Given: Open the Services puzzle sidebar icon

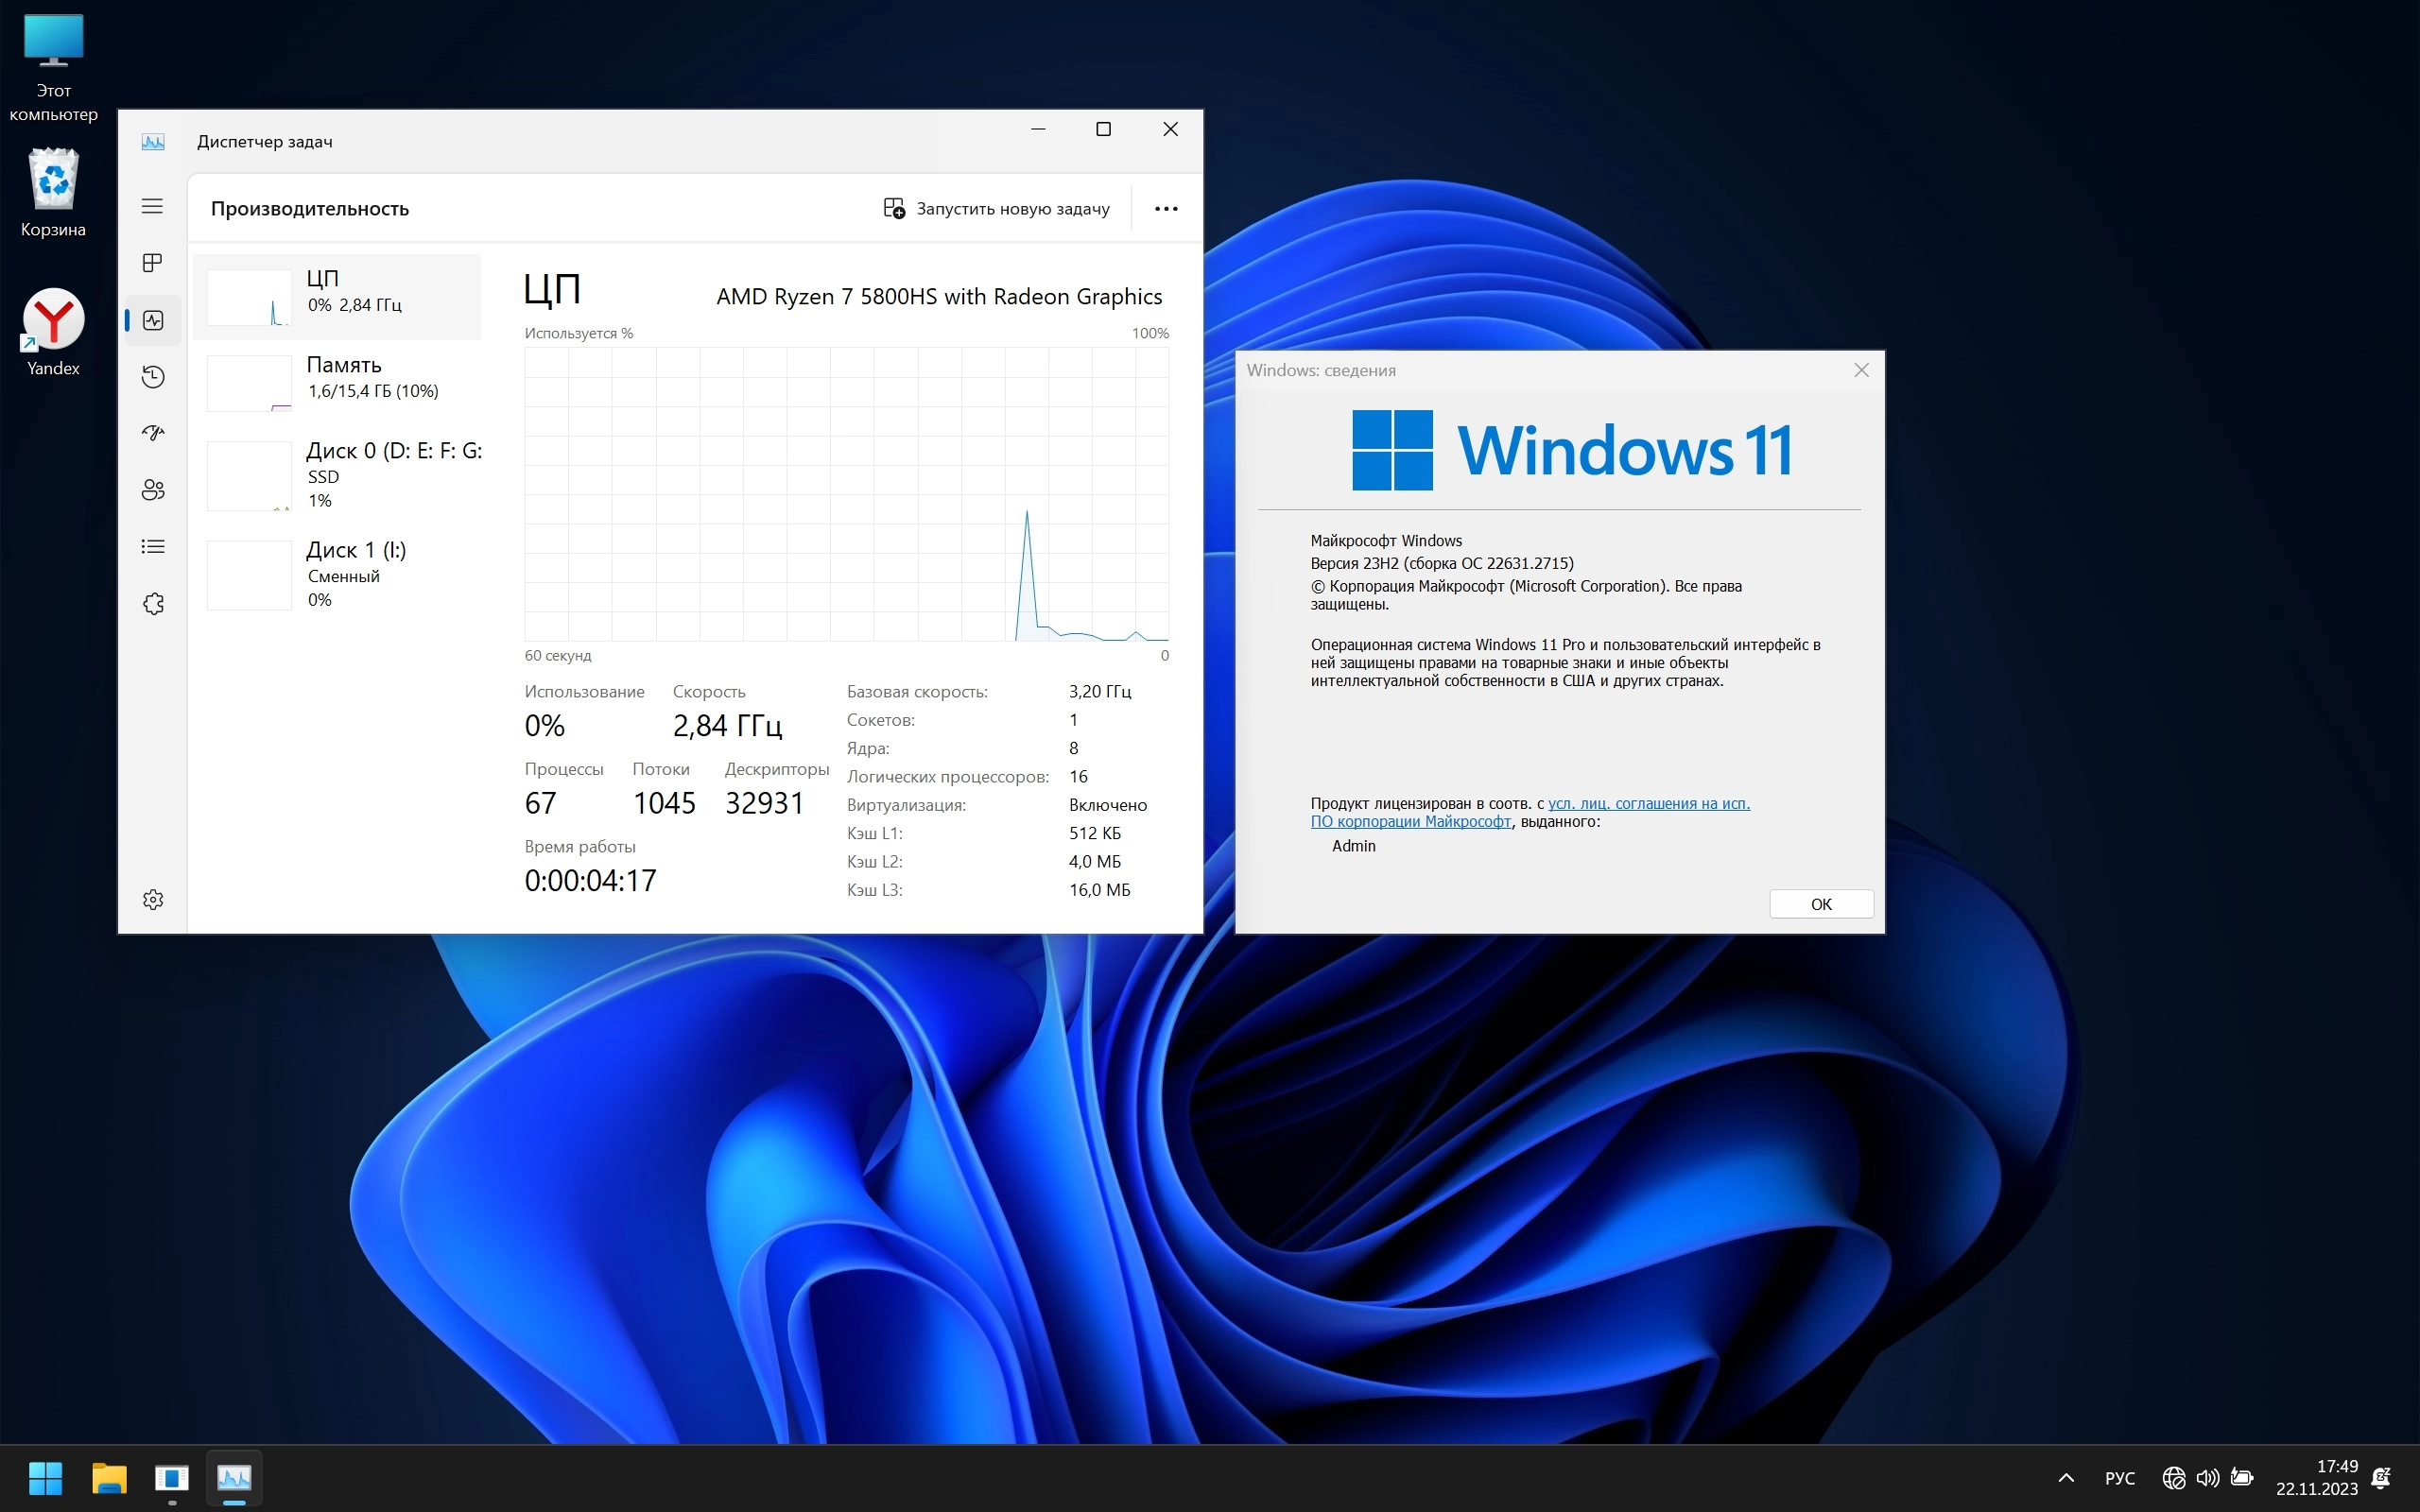Looking at the screenshot, I should [152, 604].
